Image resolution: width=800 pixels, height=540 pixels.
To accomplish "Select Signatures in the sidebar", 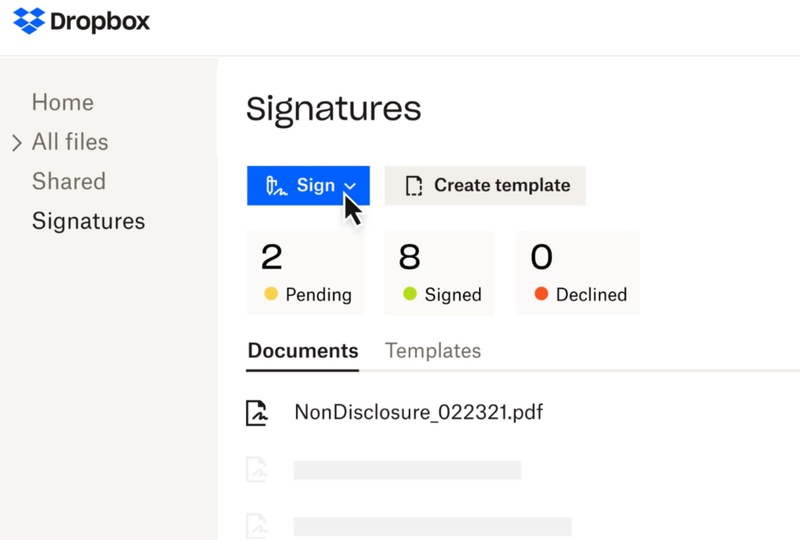I will (x=88, y=221).
